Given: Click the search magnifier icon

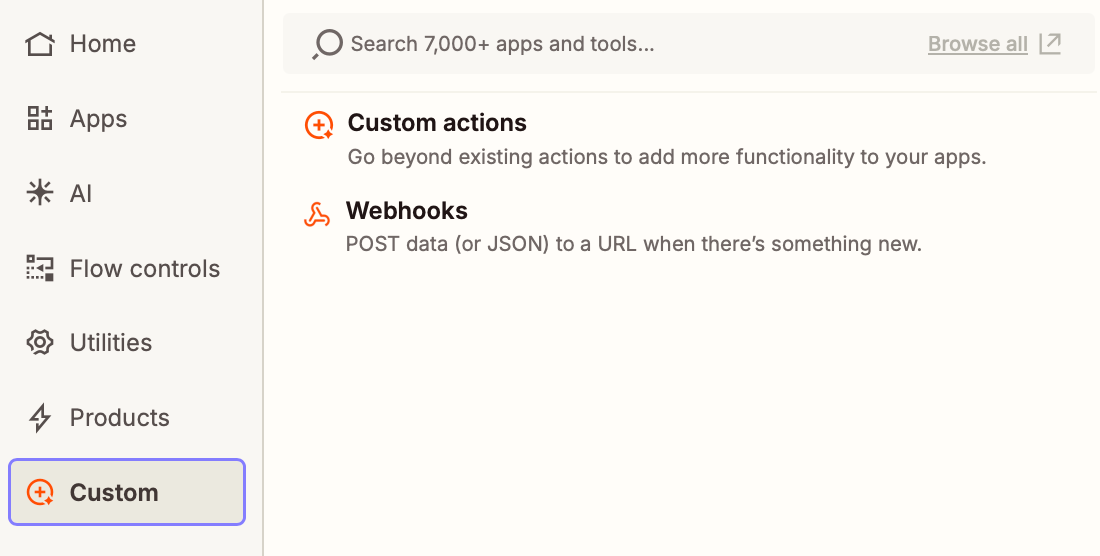Looking at the screenshot, I should 327,45.
